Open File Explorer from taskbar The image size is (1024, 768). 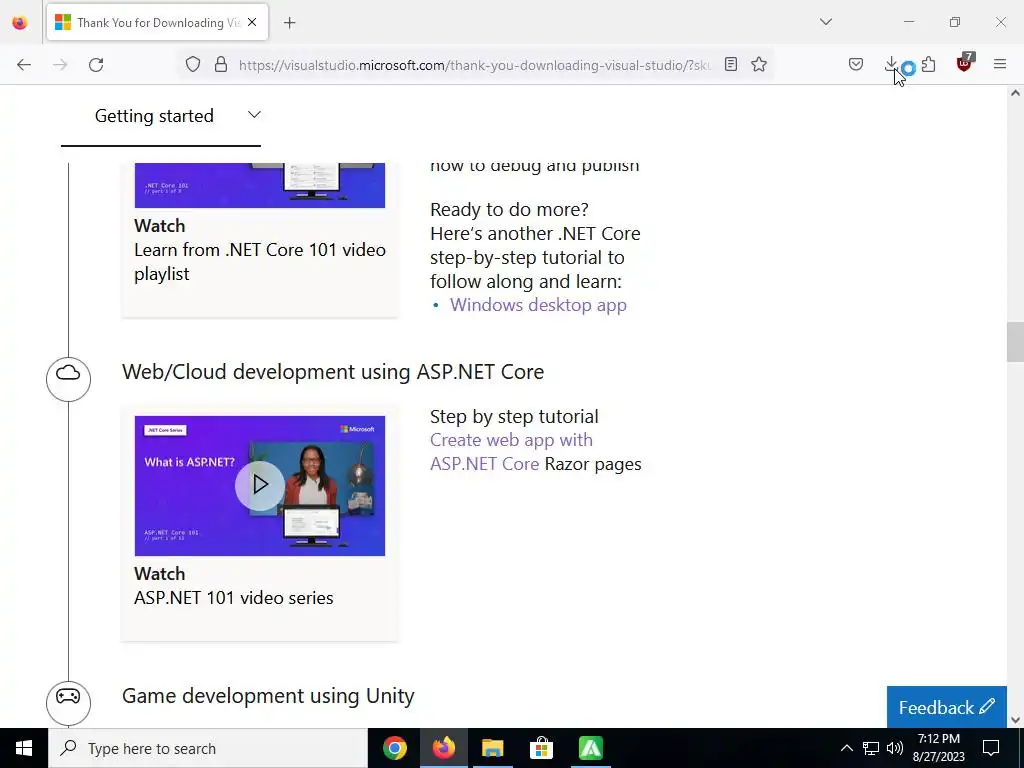point(493,748)
